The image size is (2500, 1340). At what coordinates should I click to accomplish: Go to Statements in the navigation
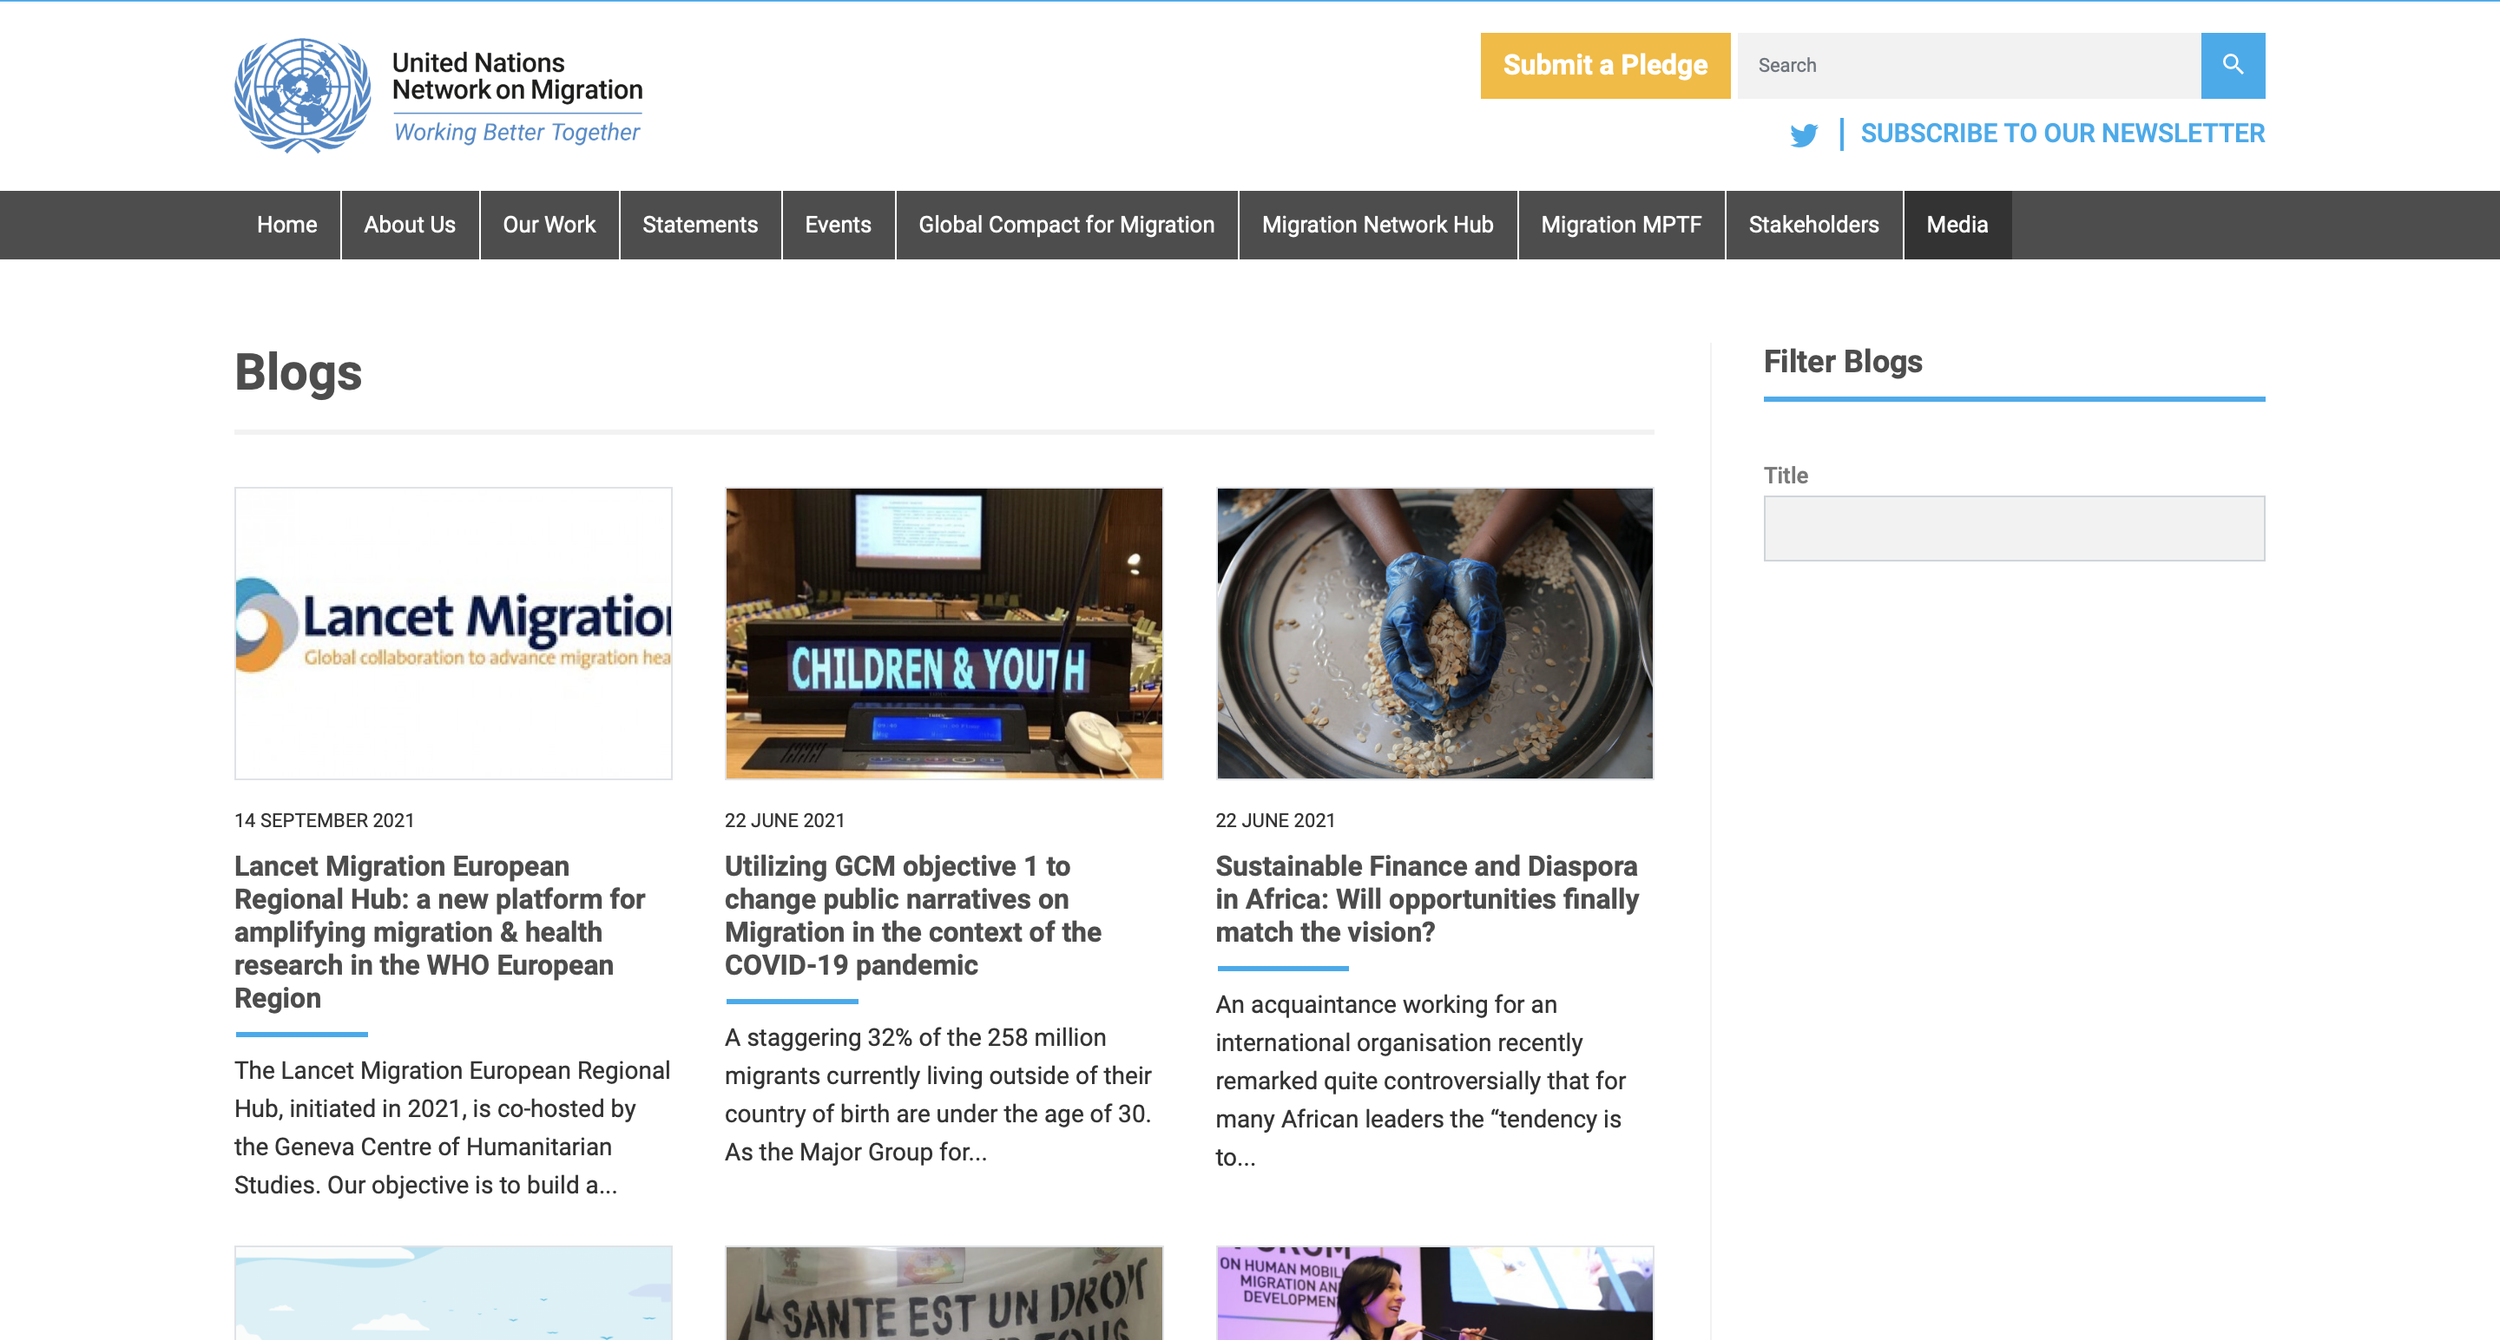pyautogui.click(x=700, y=225)
